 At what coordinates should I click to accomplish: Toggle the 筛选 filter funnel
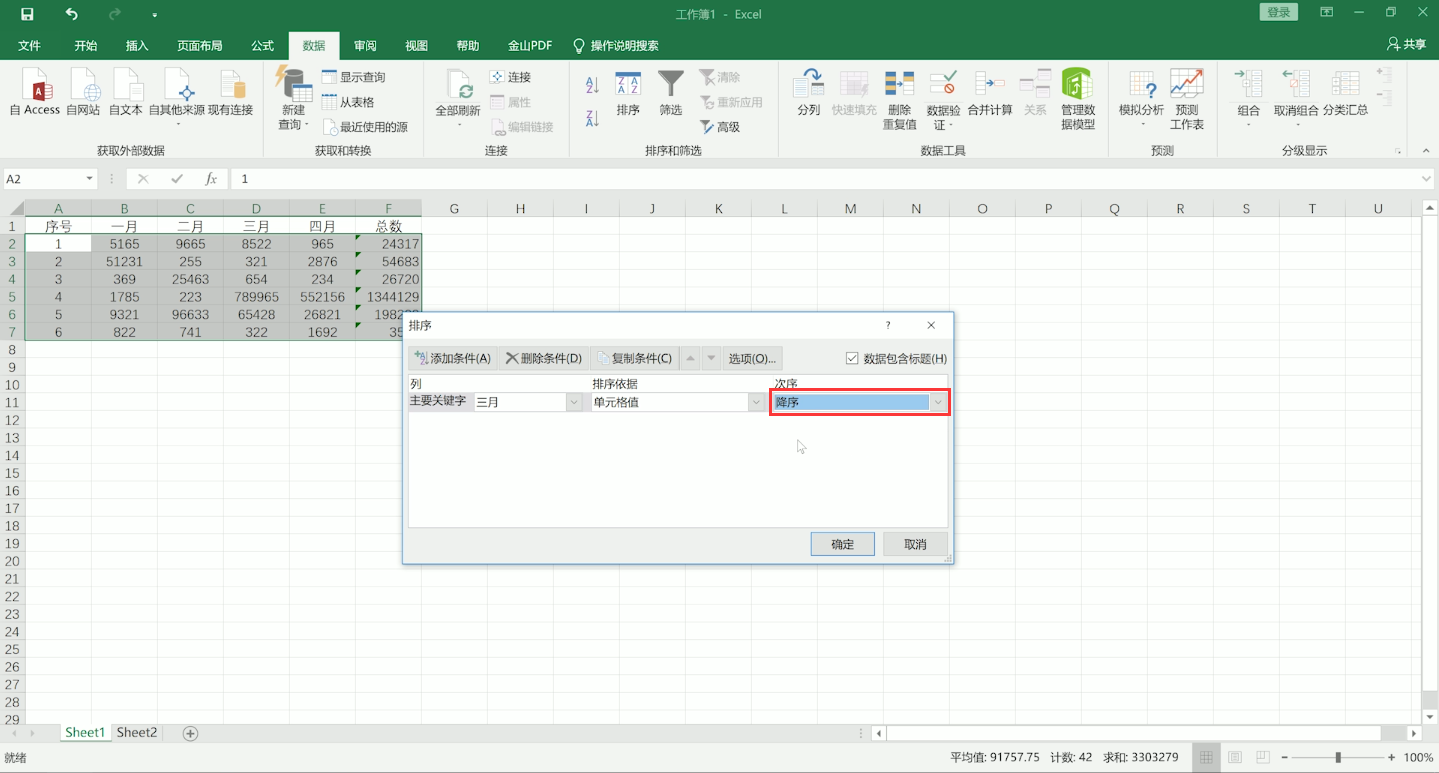[x=671, y=94]
